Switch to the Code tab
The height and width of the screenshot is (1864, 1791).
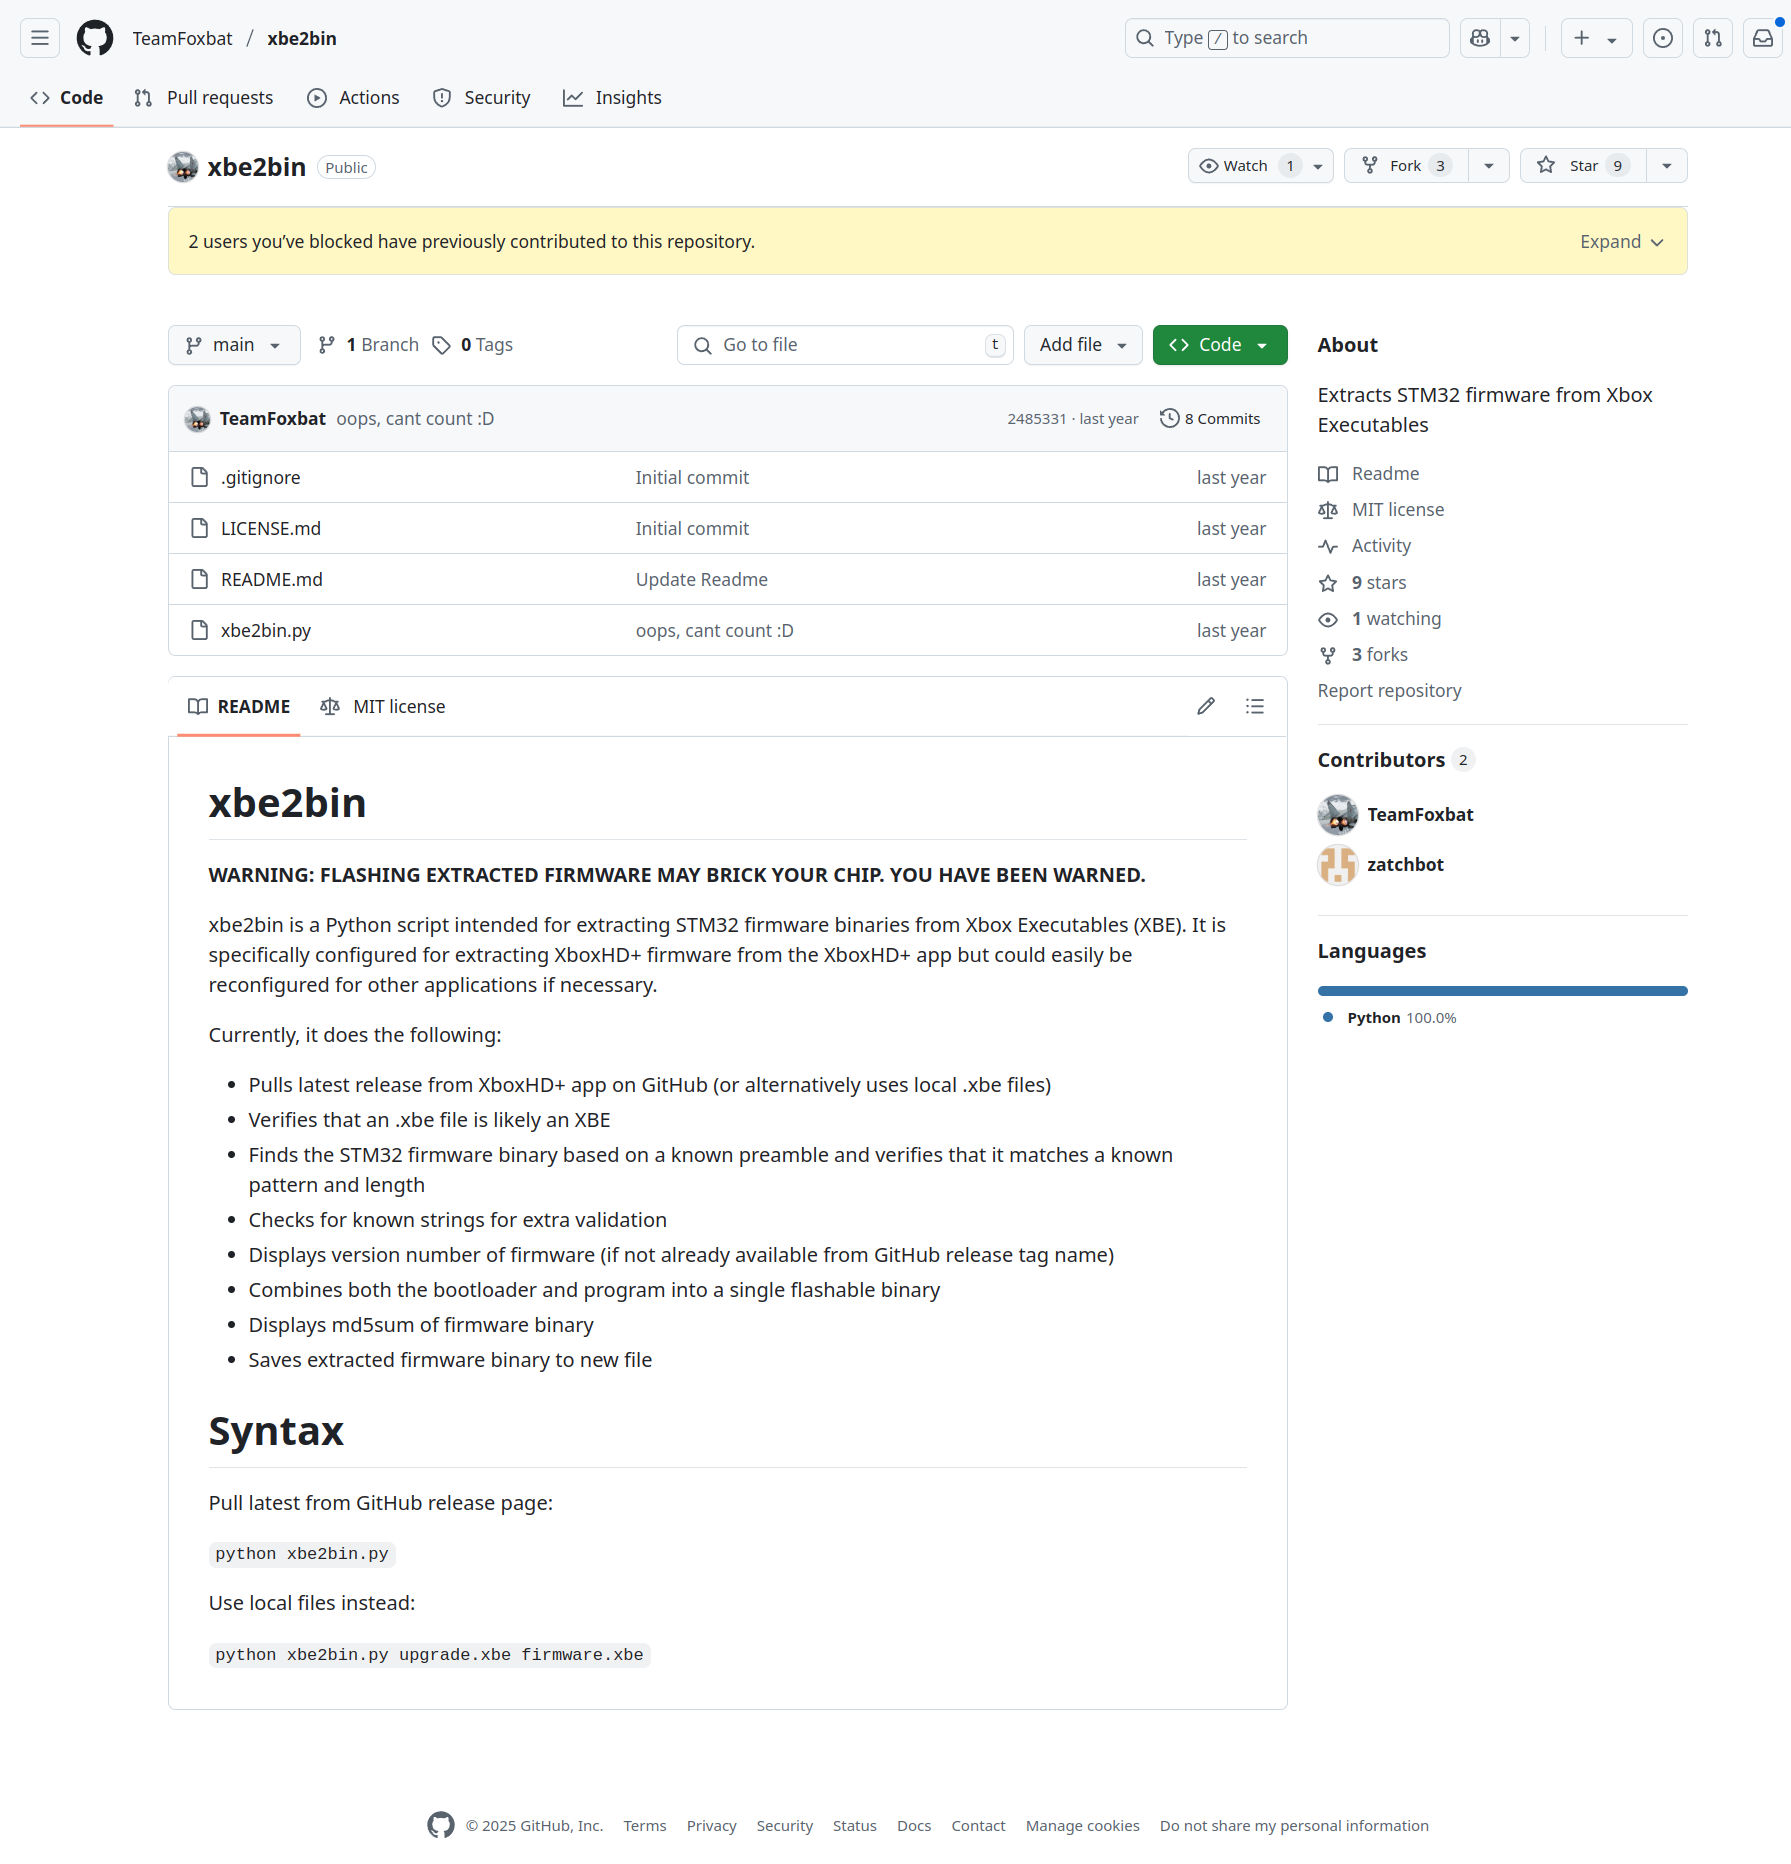[67, 98]
